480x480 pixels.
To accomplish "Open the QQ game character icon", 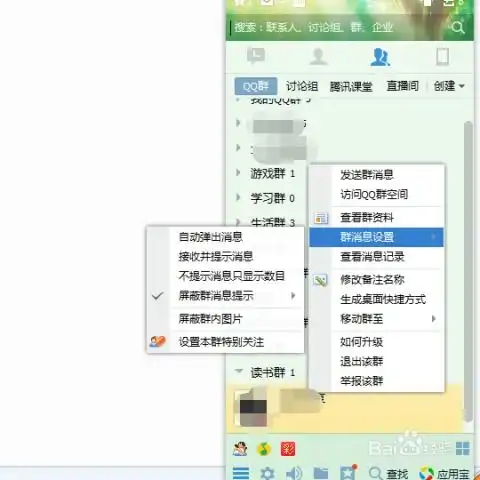I will [x=240, y=449].
